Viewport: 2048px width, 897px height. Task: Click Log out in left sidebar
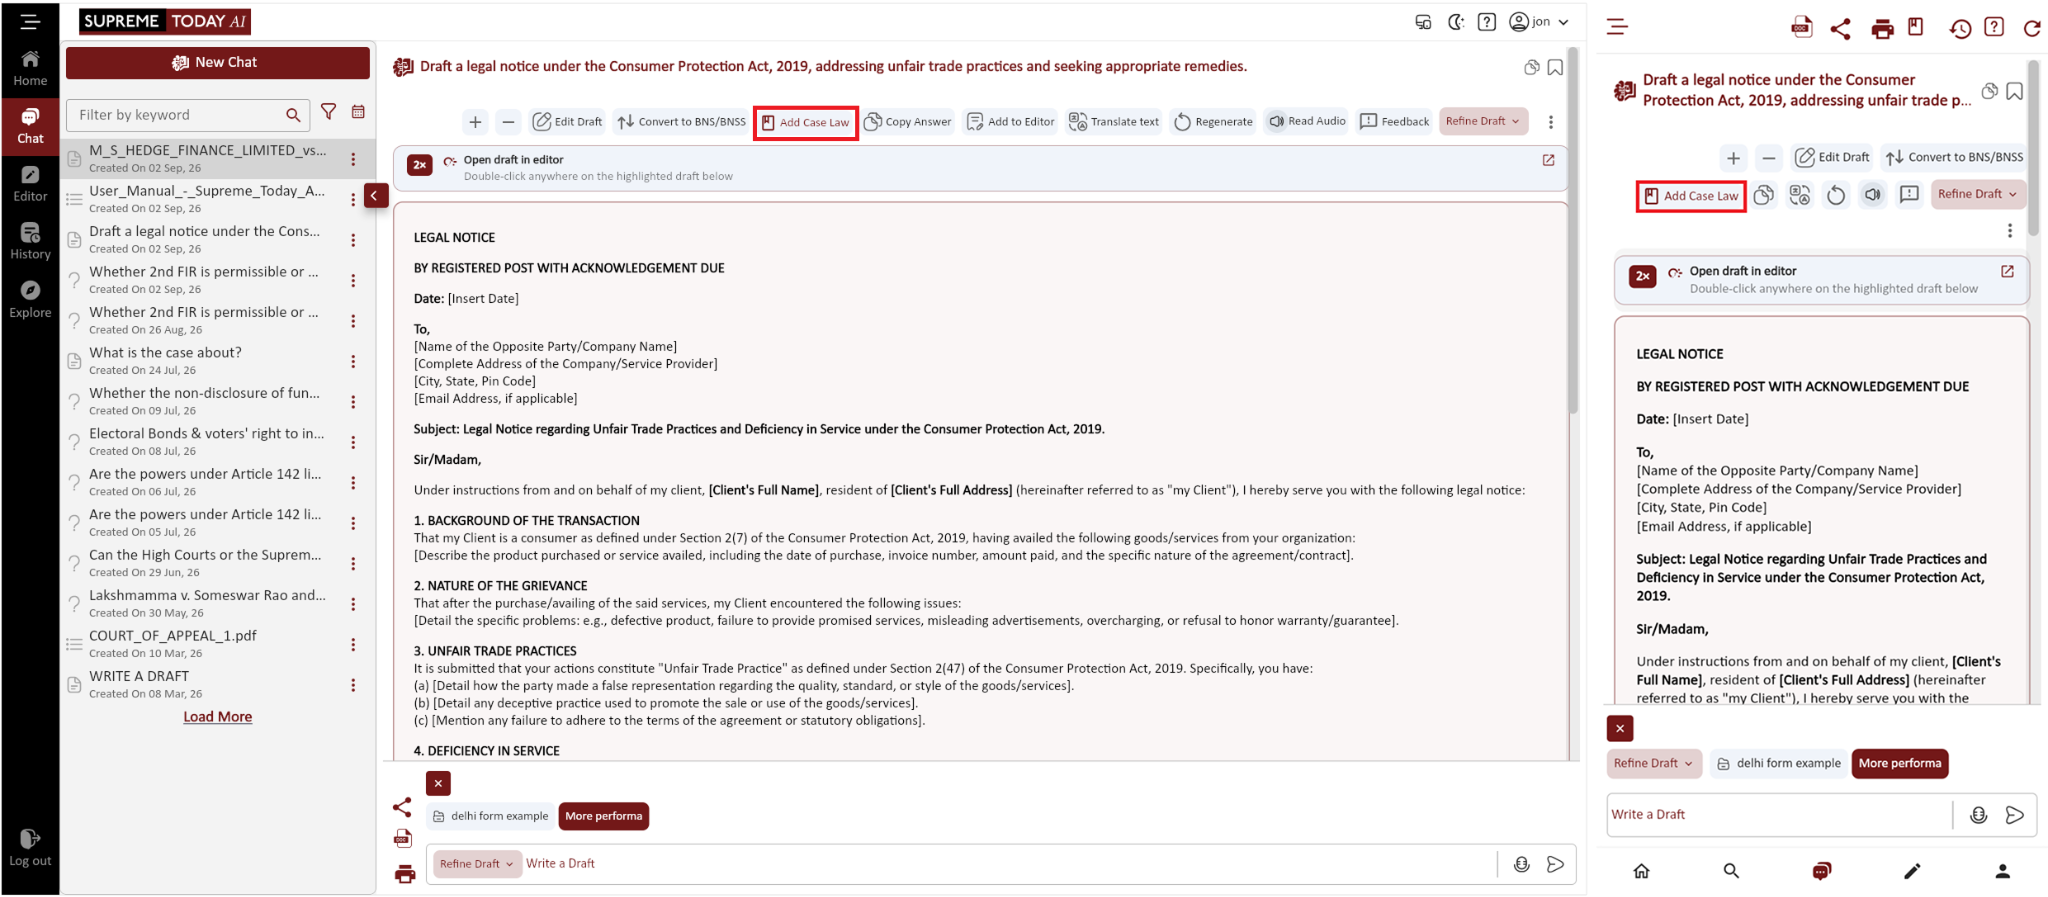click(x=30, y=847)
